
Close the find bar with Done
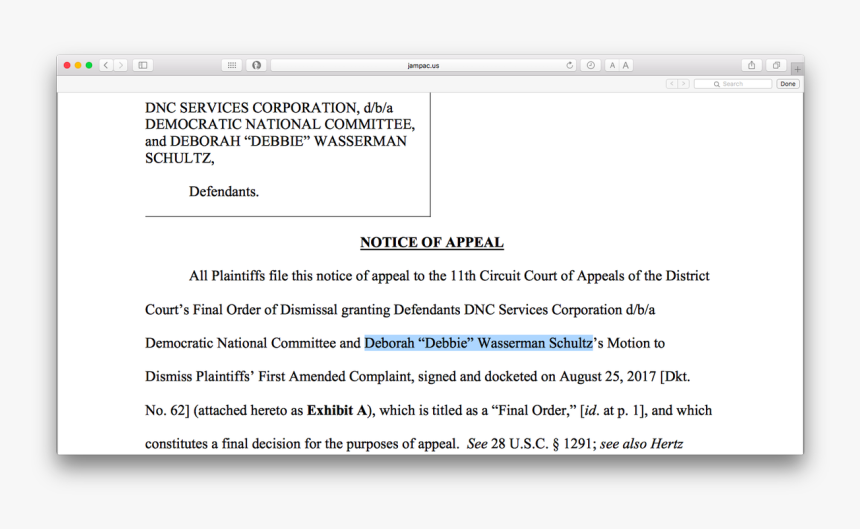coord(788,84)
